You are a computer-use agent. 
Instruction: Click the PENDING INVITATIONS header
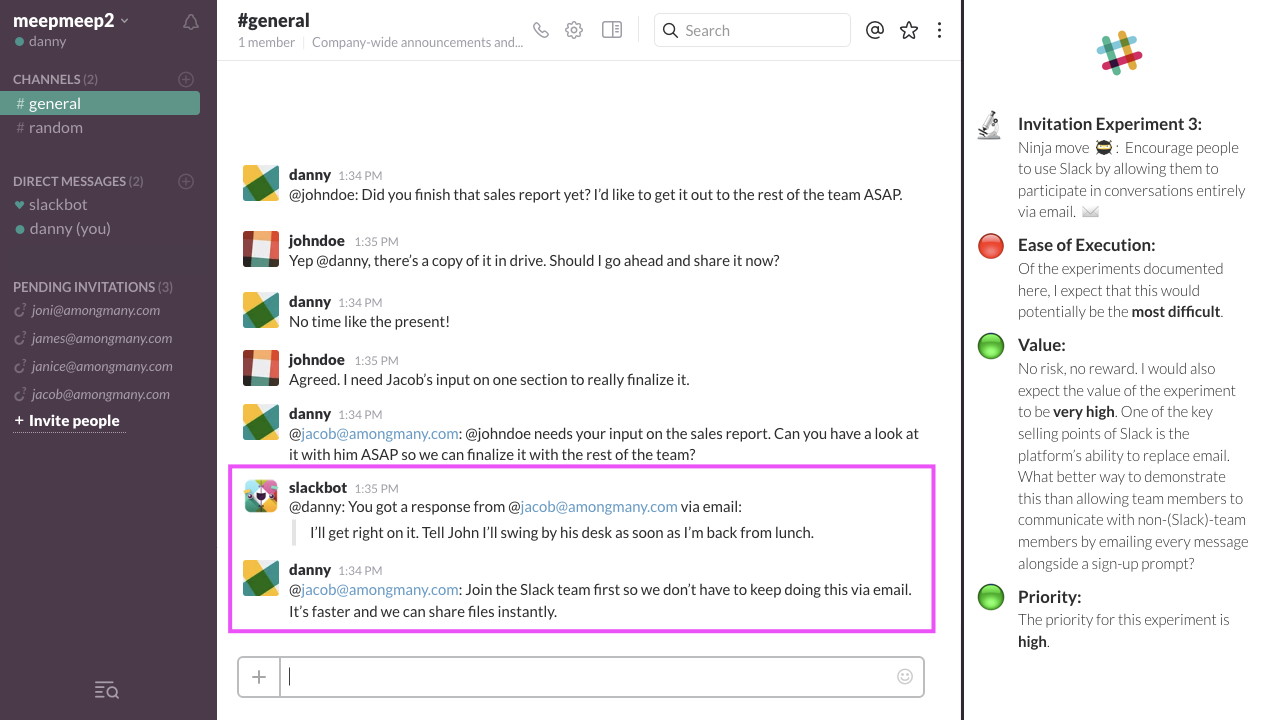point(93,287)
